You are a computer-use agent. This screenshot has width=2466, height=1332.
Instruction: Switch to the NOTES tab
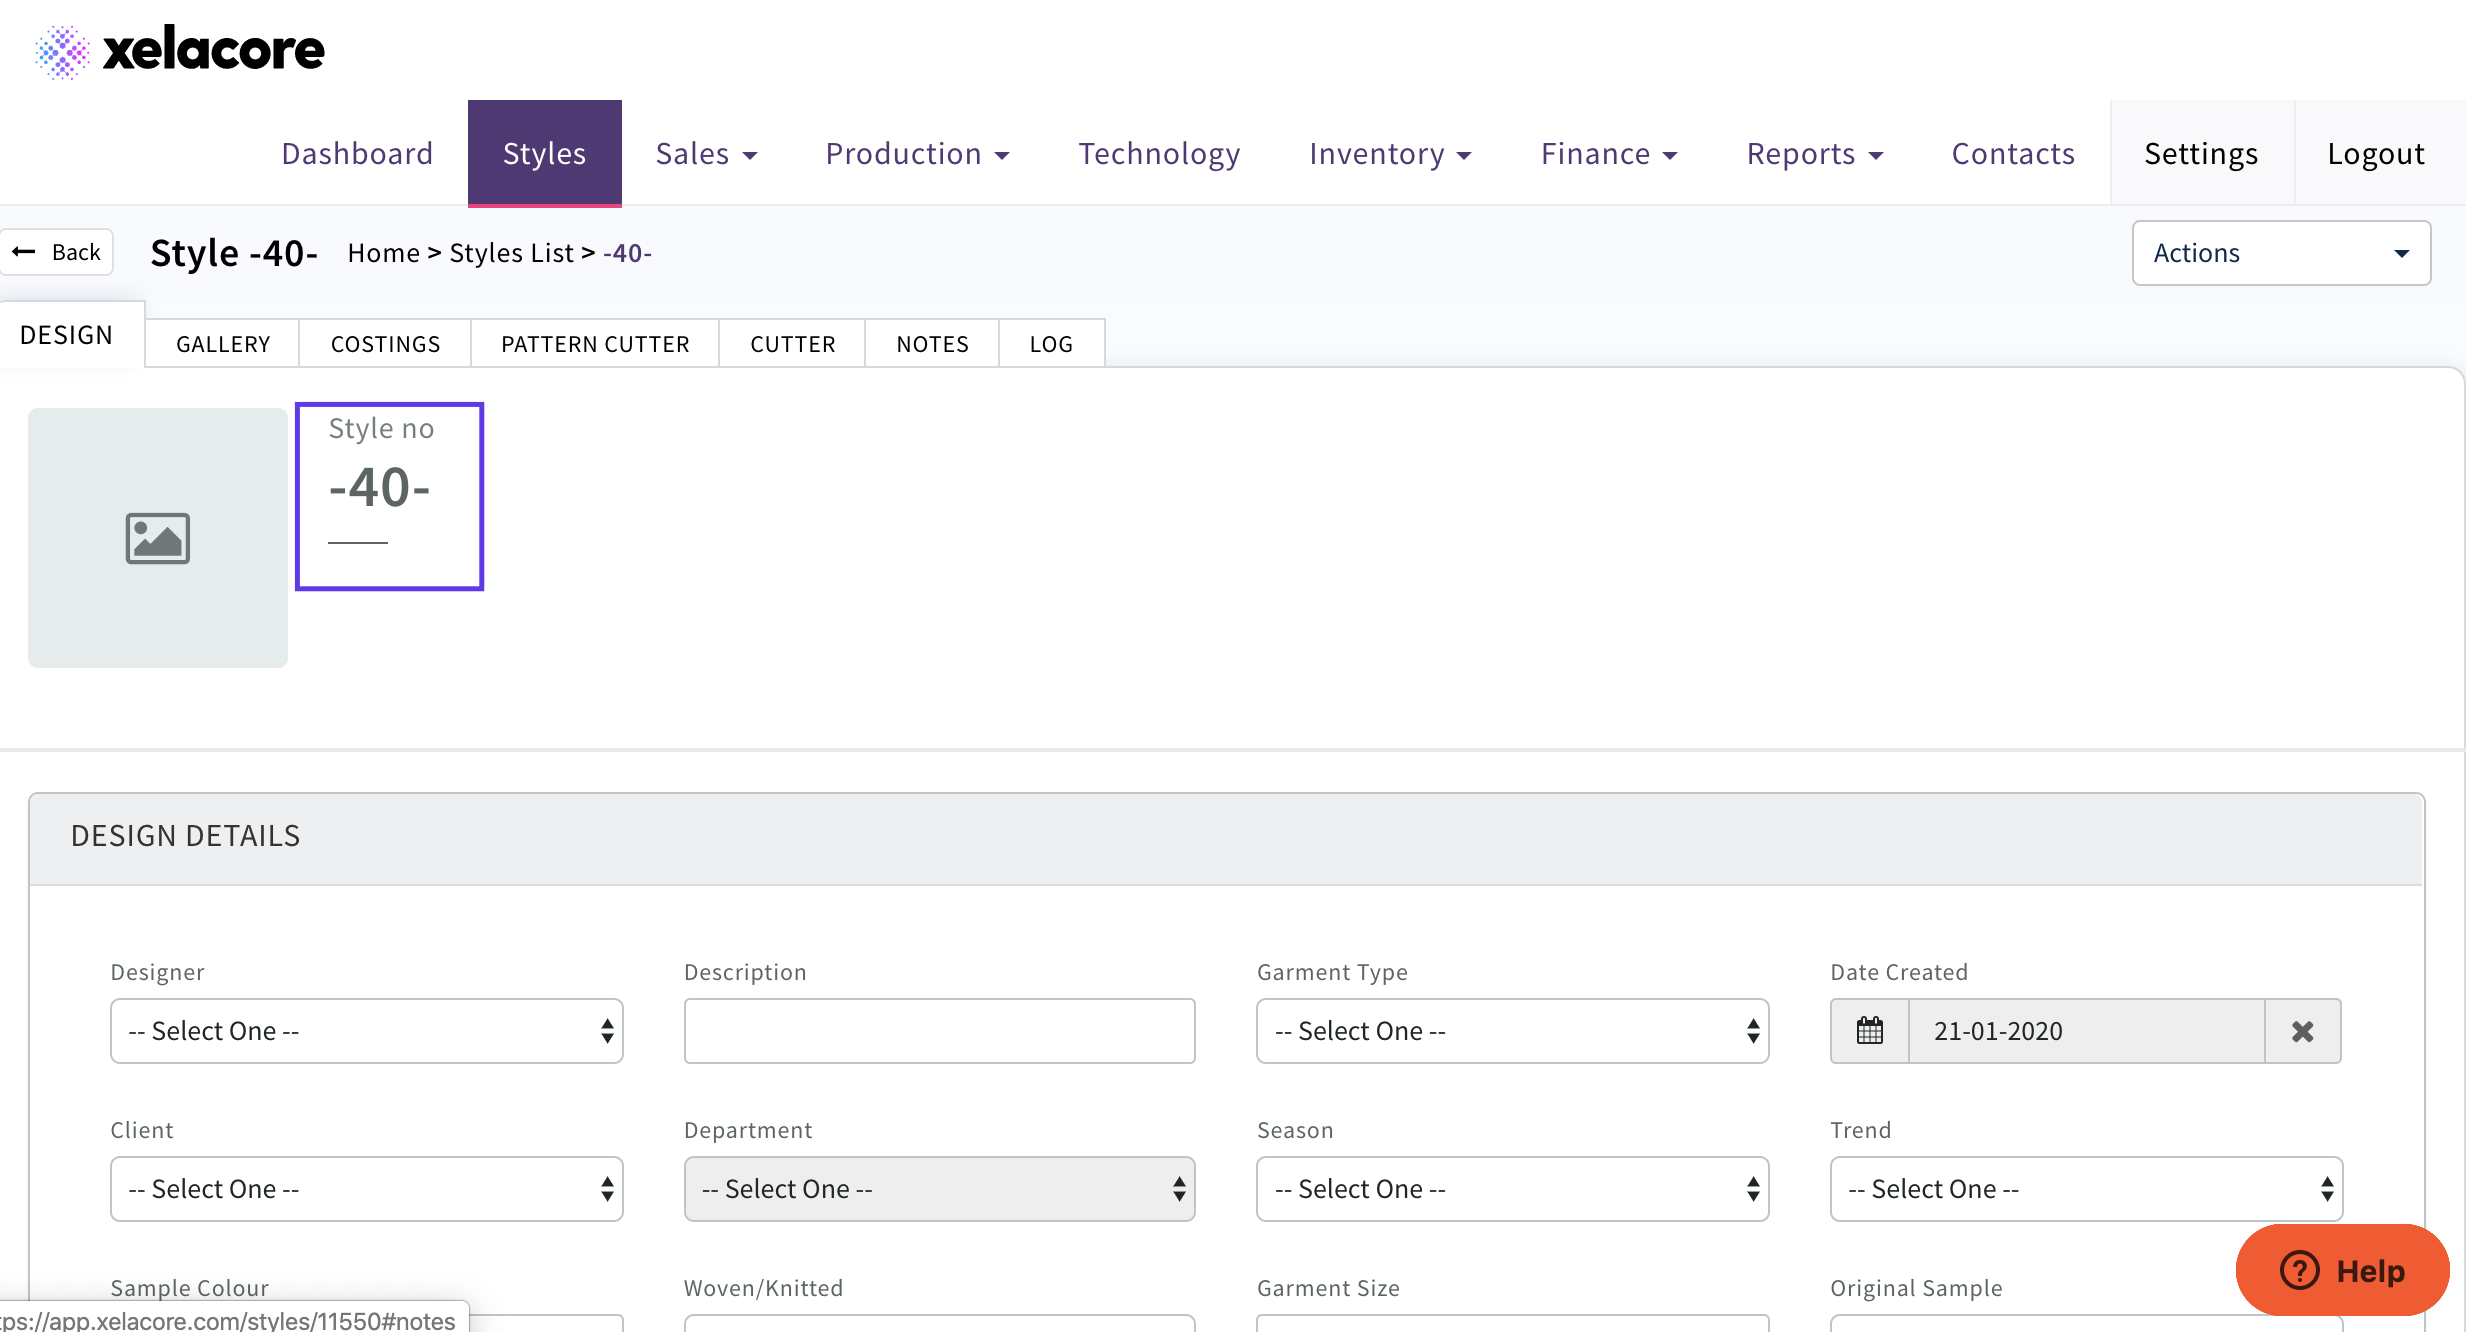coord(932,344)
